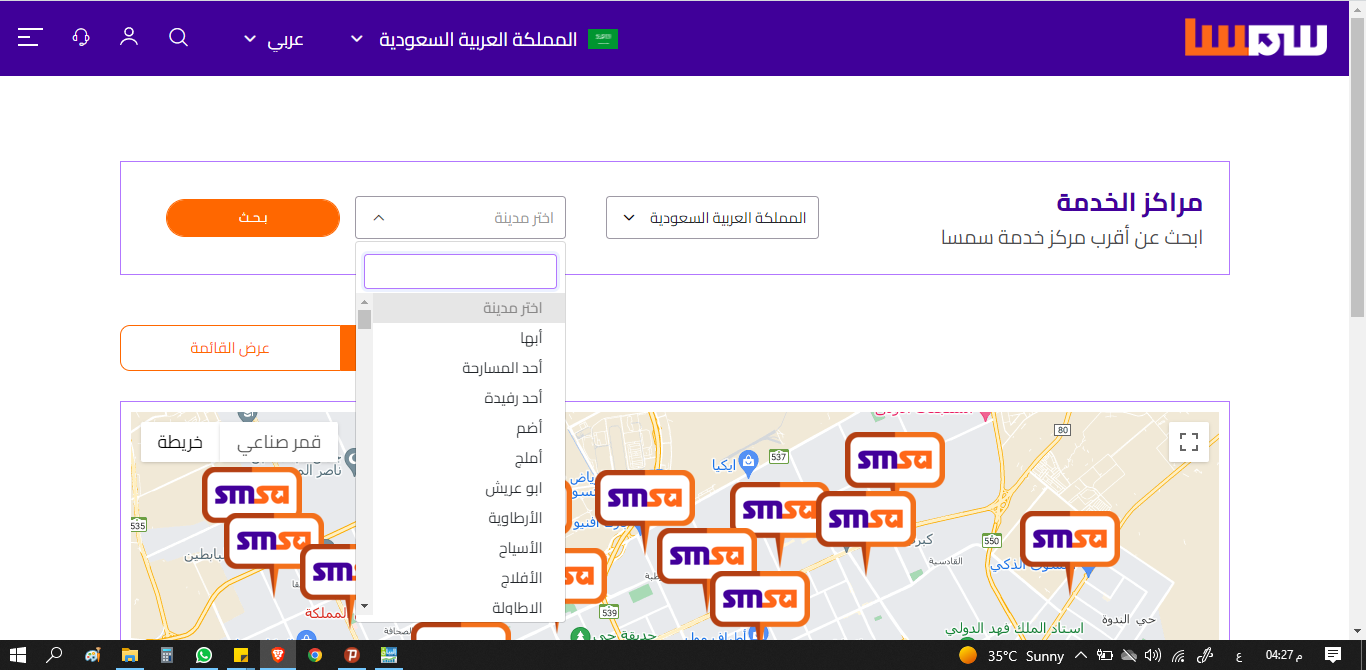Click the volume speaker tray icon
Viewport: 1366px width, 670px height.
(x=1153, y=656)
